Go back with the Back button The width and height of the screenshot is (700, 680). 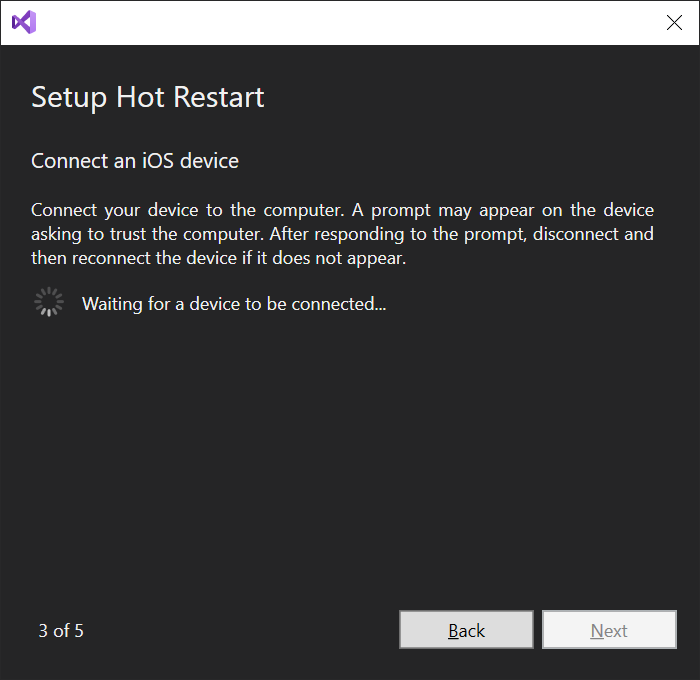[x=466, y=630]
